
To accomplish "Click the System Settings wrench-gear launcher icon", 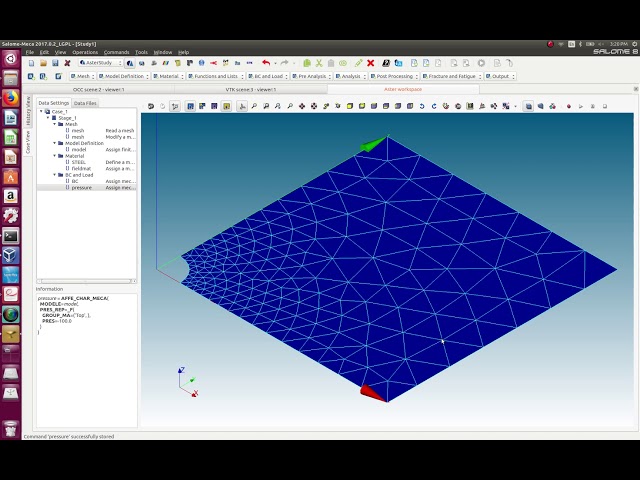I will click(11, 216).
